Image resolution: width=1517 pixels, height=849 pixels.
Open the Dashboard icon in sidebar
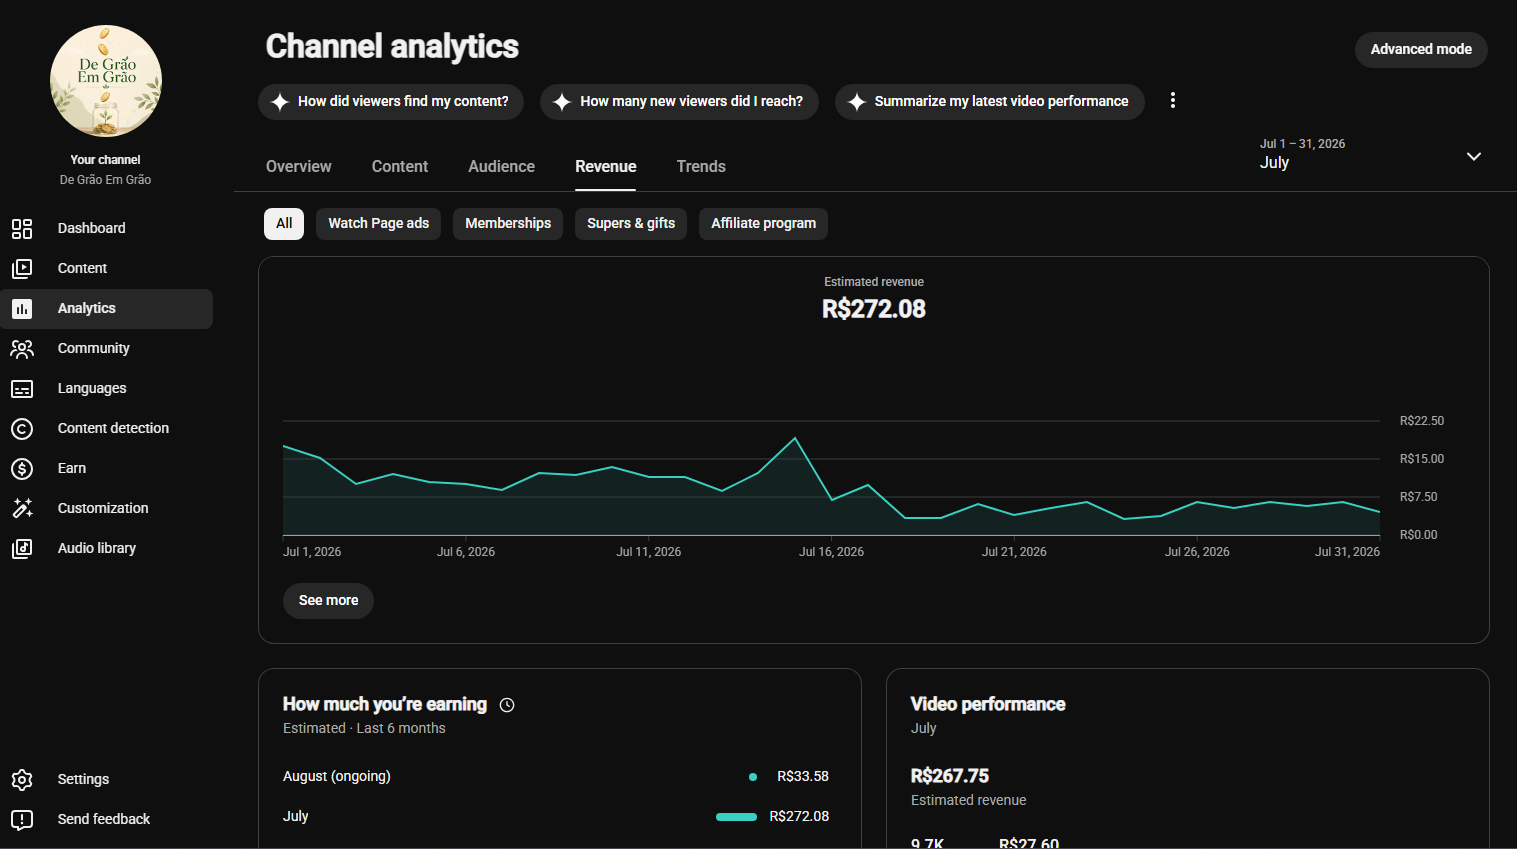click(22, 228)
